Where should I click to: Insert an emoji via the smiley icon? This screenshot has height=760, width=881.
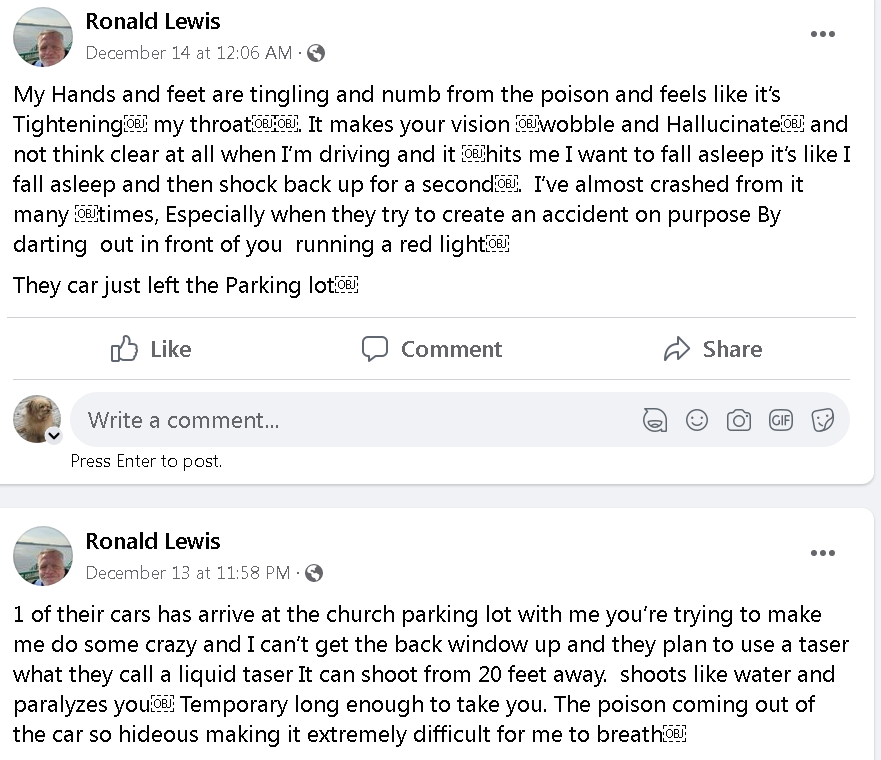[697, 420]
